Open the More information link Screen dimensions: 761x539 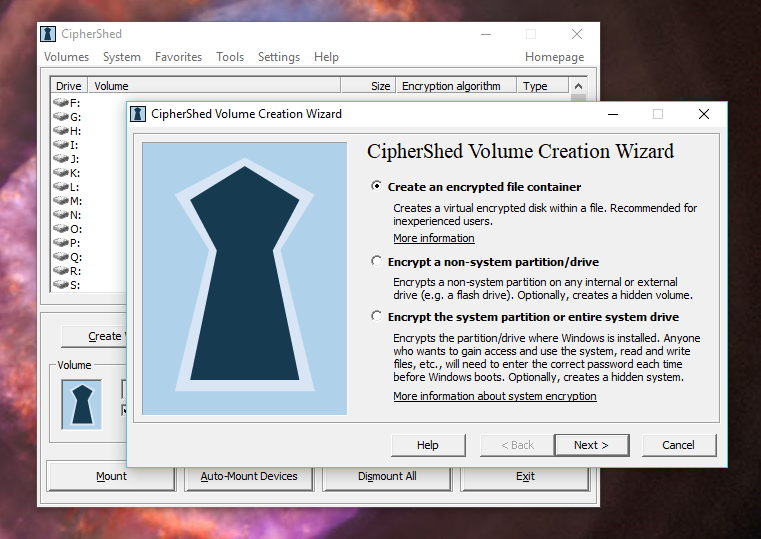(x=434, y=238)
